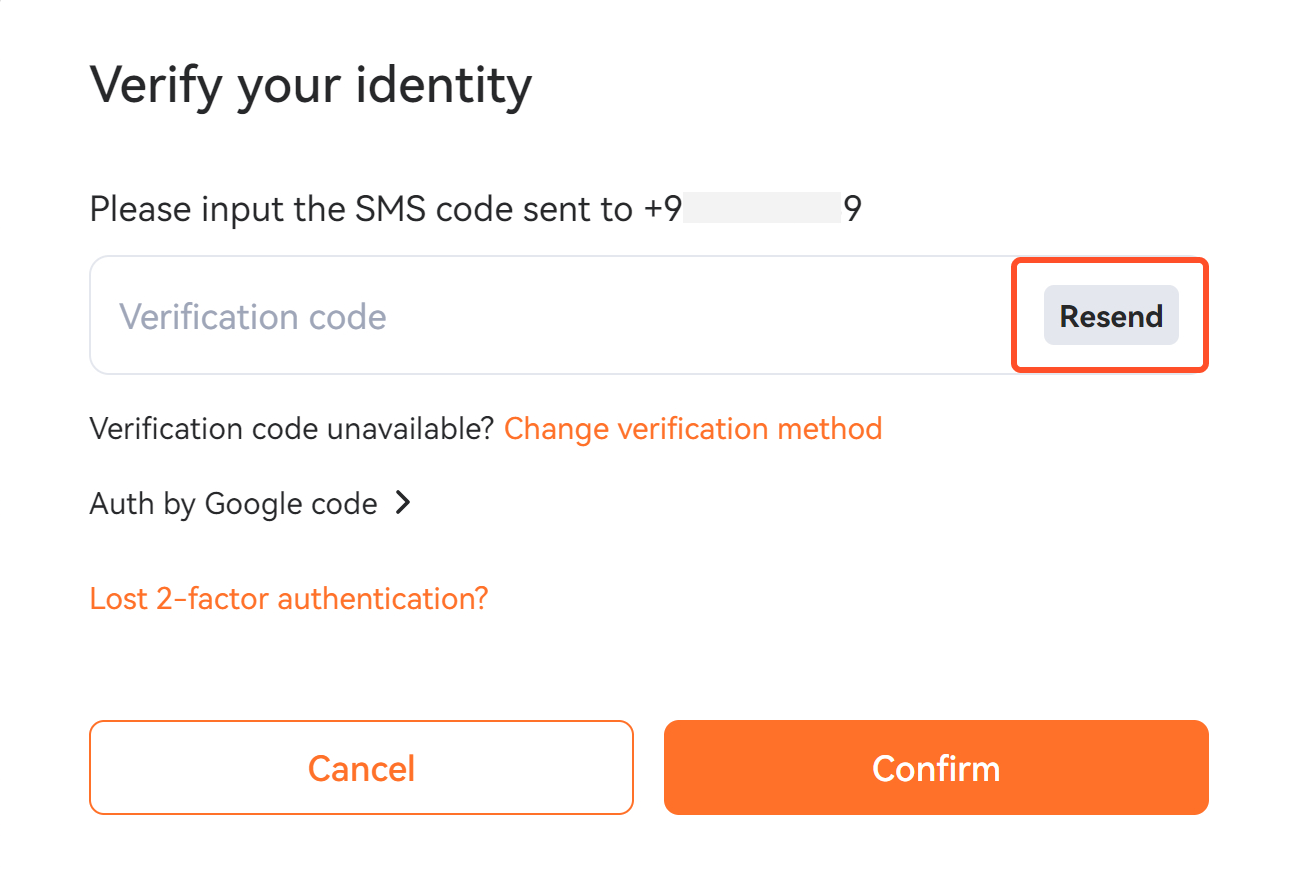The height and width of the screenshot is (872, 1290).
Task: Select Auth by Google code option
Action: (234, 504)
